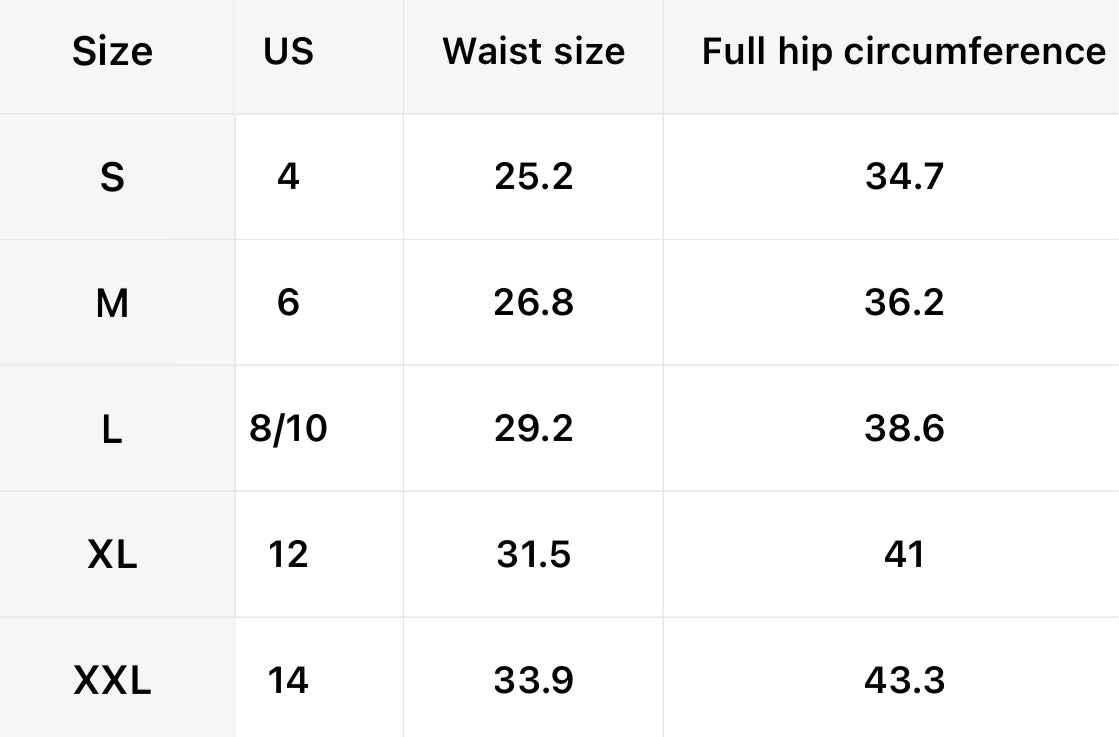
Task: Select waist size 33.9 value
Action: pyautogui.click(x=533, y=681)
